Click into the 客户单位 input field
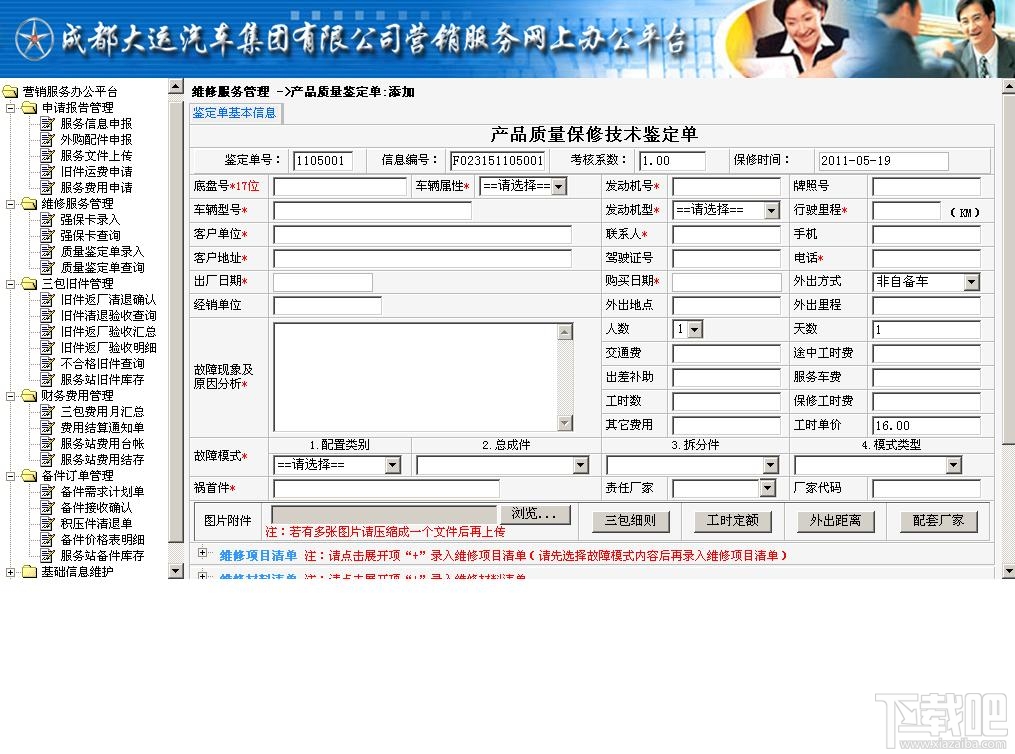The width and height of the screenshot is (1015, 754). [422, 234]
